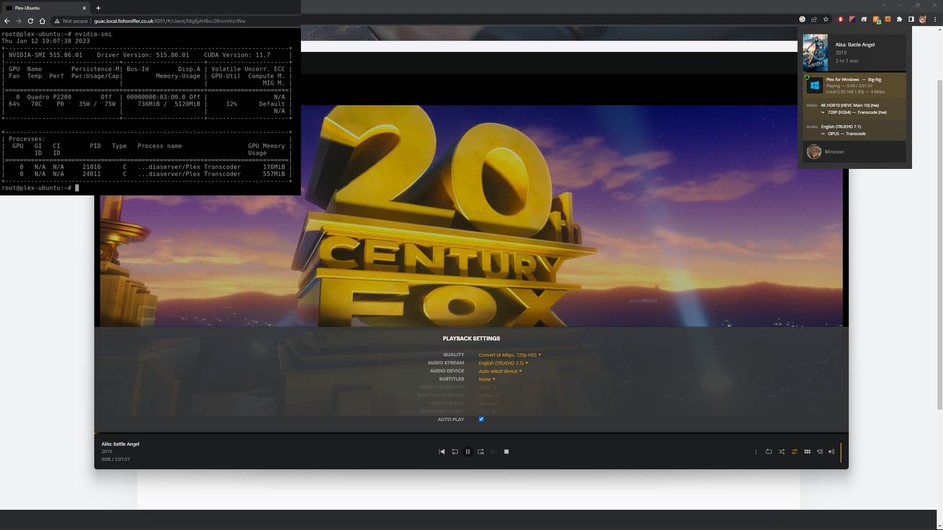Skip to previous item in player
Image resolution: width=943 pixels, height=530 pixels.
441,452
